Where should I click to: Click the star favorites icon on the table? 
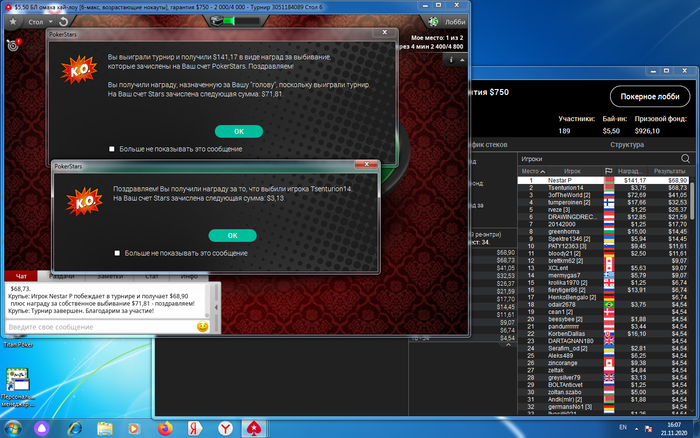[x=13, y=21]
